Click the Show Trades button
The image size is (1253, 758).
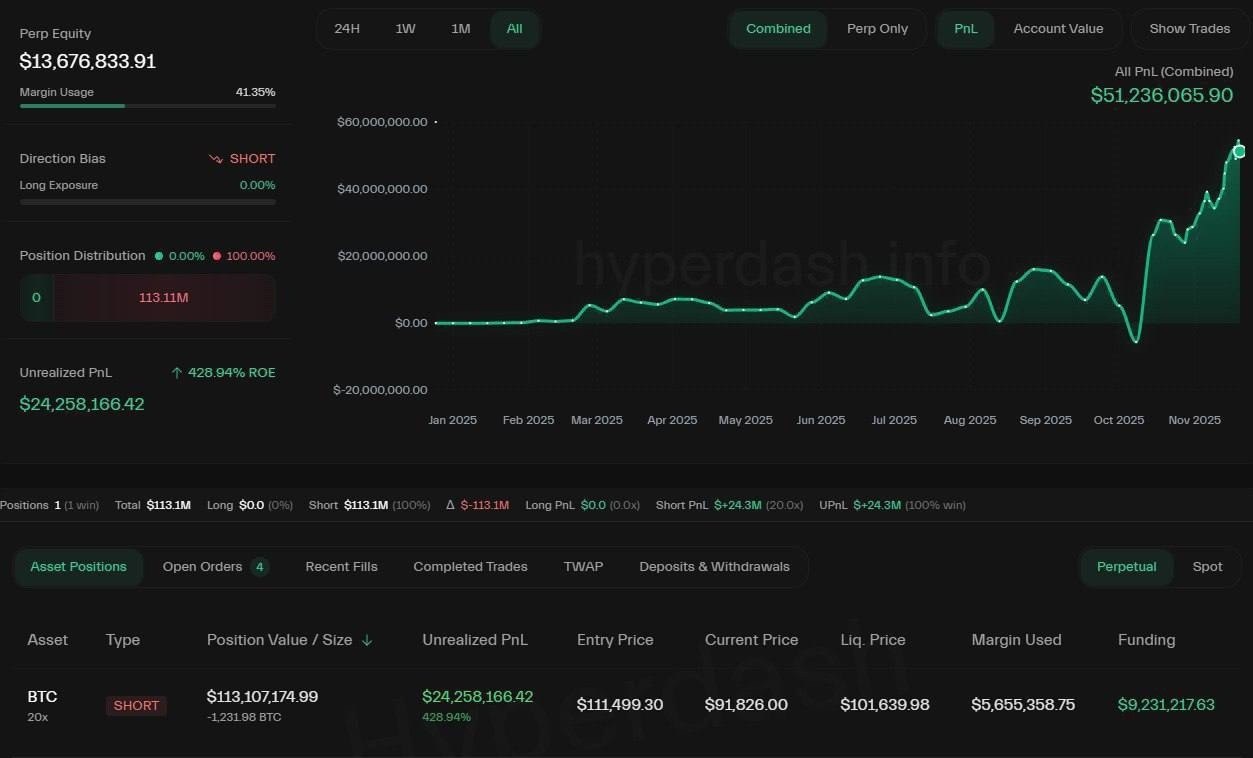click(1189, 29)
